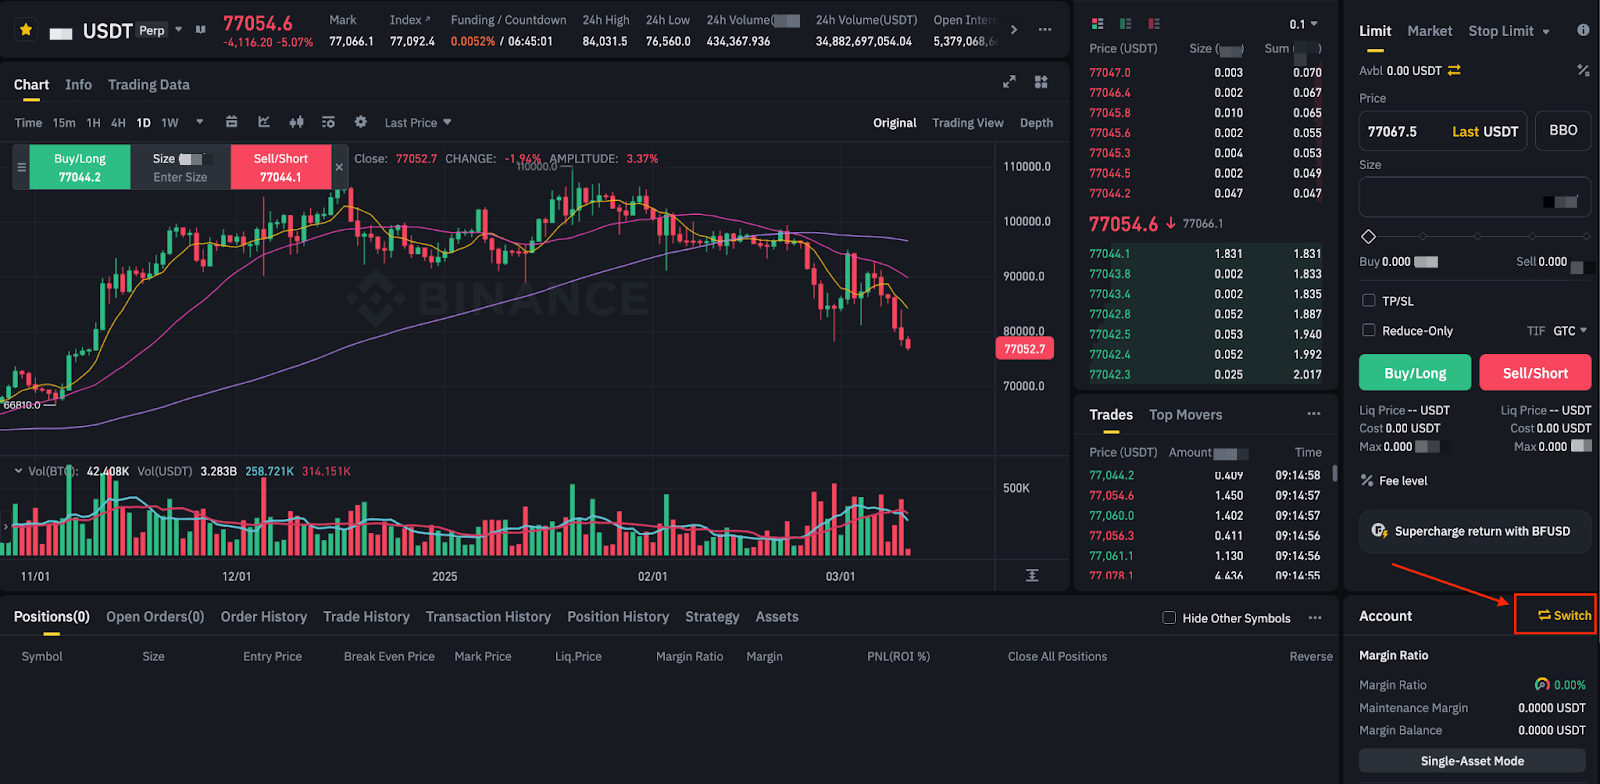Show order book with both bids and asks
1600x784 pixels.
tap(1098, 23)
